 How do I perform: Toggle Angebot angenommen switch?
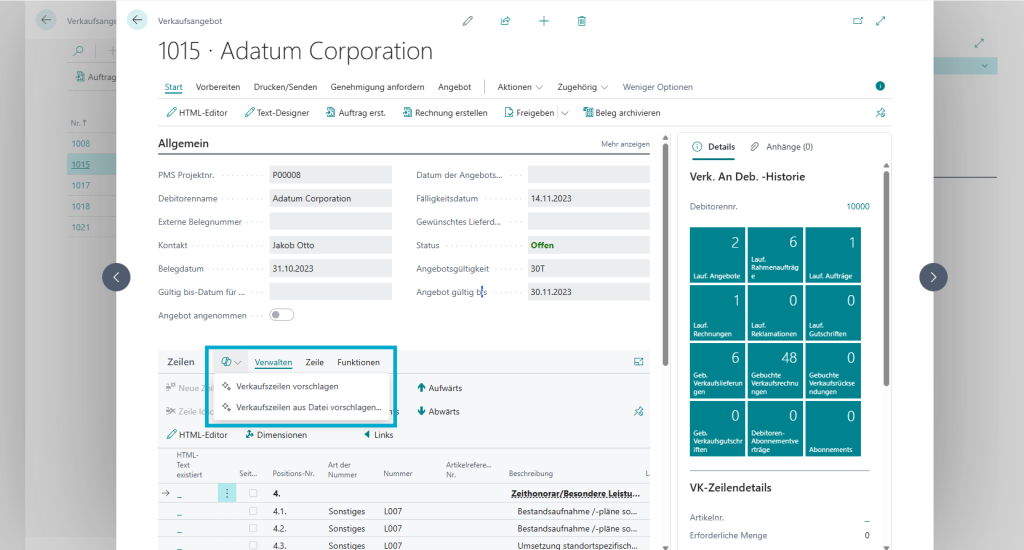[x=282, y=315]
